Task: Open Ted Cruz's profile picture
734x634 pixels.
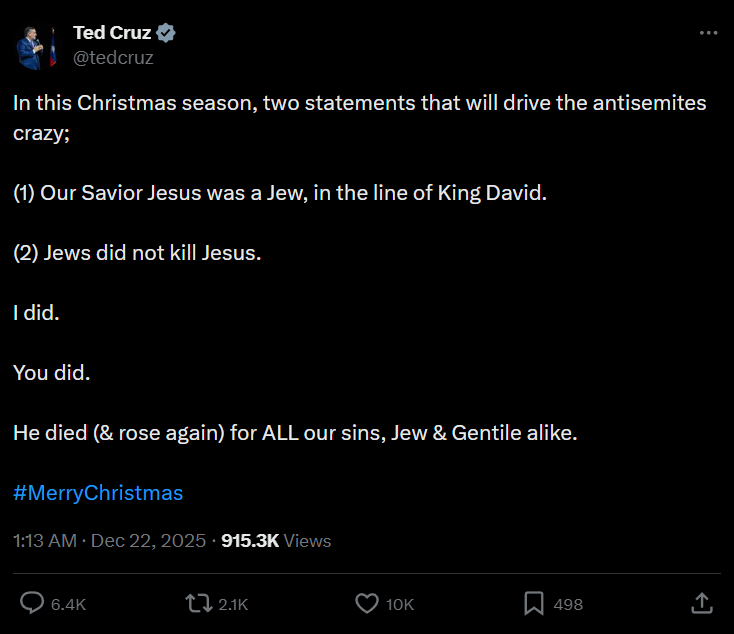Action: click(36, 46)
